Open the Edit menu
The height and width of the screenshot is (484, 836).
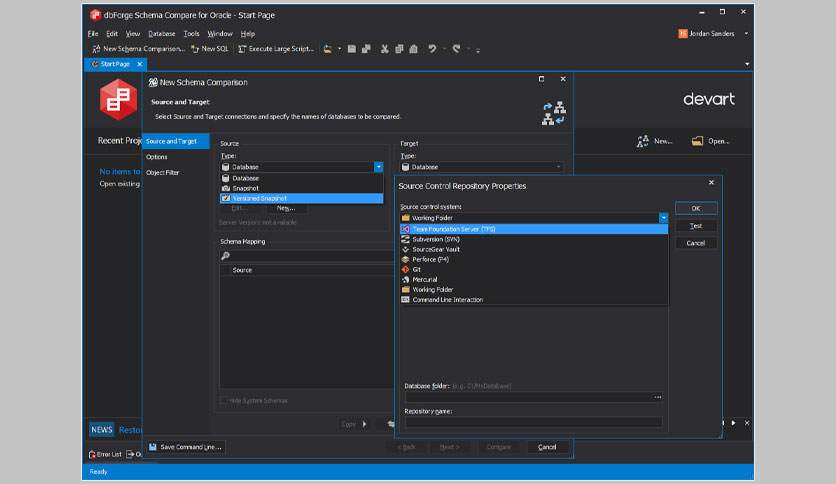[112, 34]
